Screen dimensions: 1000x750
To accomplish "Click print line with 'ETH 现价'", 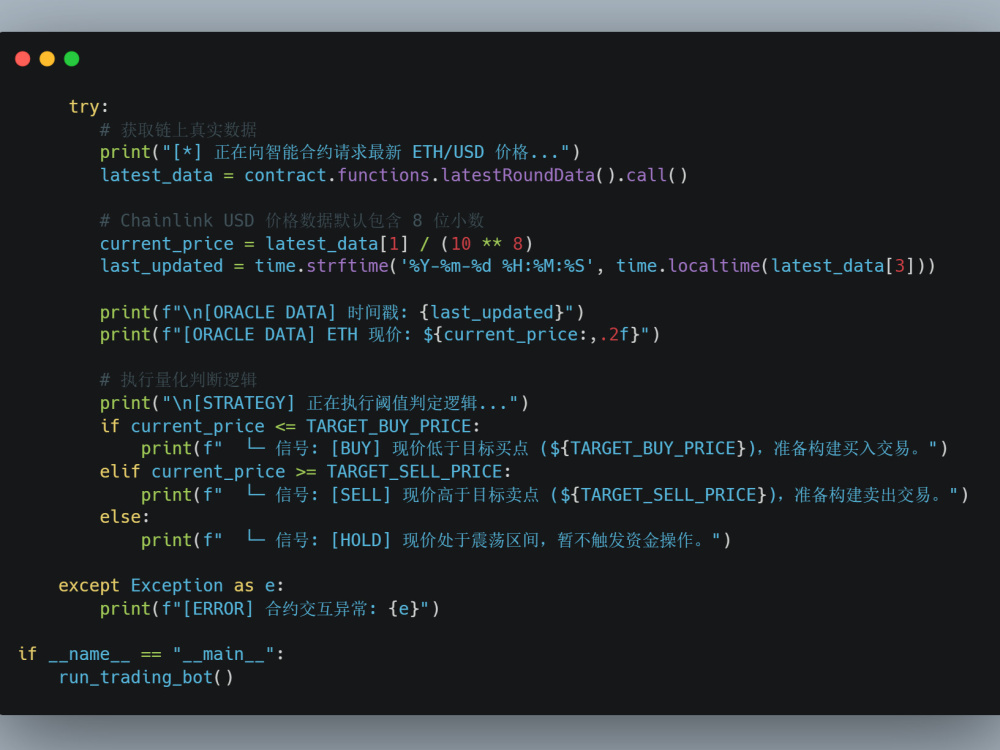I will coord(379,335).
